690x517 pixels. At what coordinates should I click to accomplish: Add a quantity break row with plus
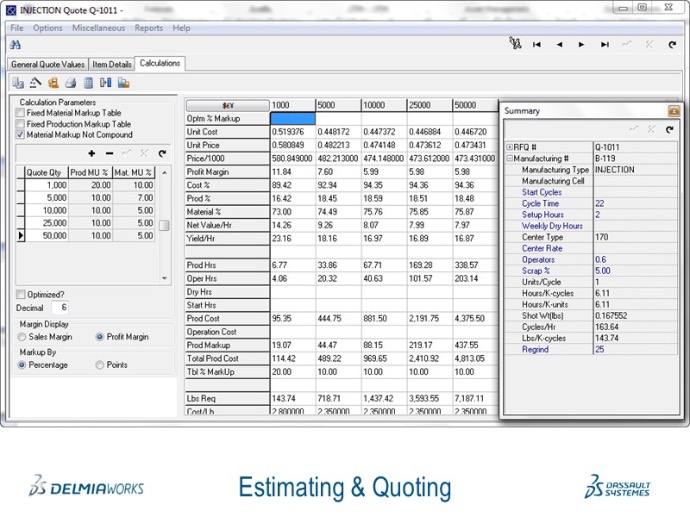tap(91, 153)
